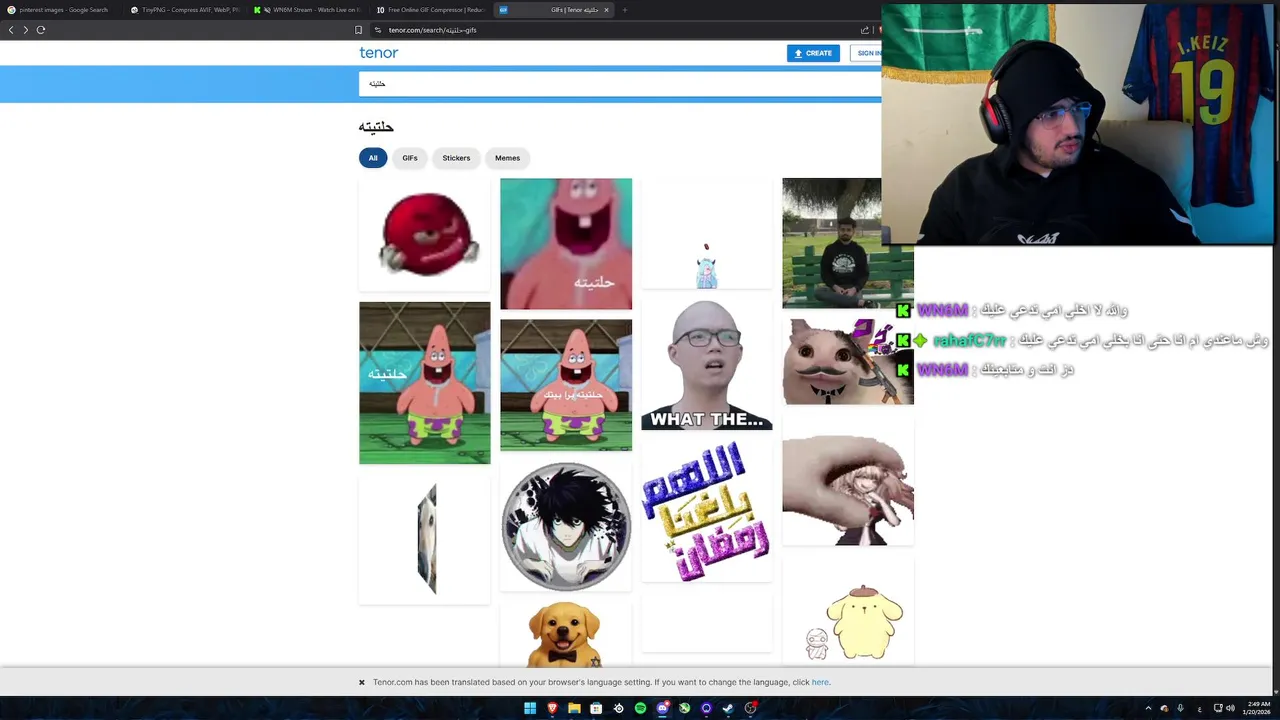Follow the 'here' link to change language
The image size is (1280, 720).
click(820, 682)
